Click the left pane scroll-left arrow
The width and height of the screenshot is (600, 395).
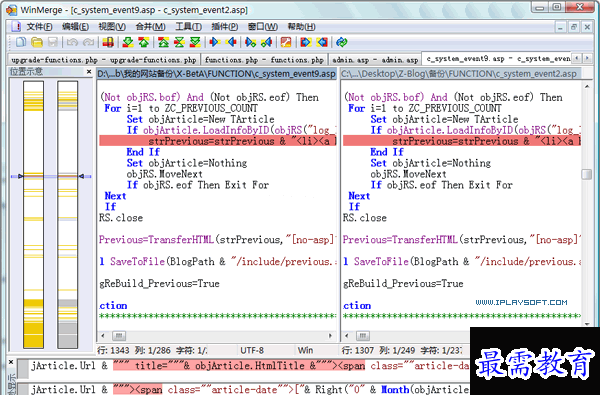(103, 336)
